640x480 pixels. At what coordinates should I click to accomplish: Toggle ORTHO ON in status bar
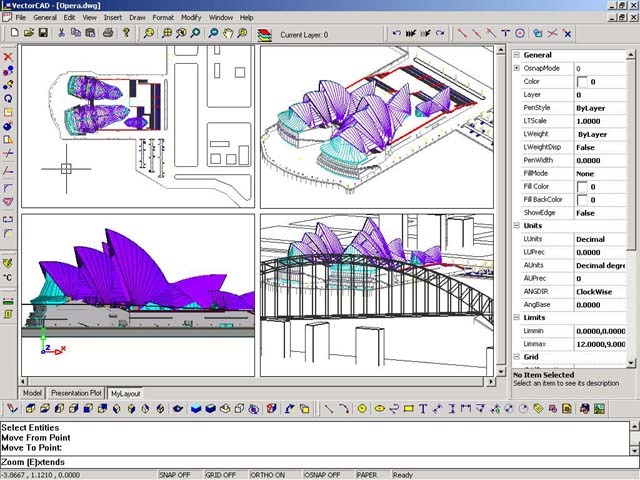tap(267, 475)
